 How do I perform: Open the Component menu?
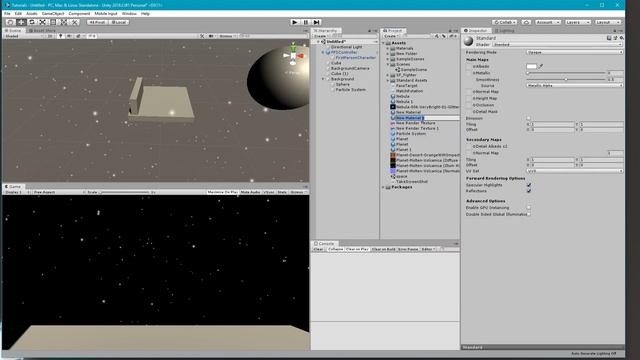point(79,13)
